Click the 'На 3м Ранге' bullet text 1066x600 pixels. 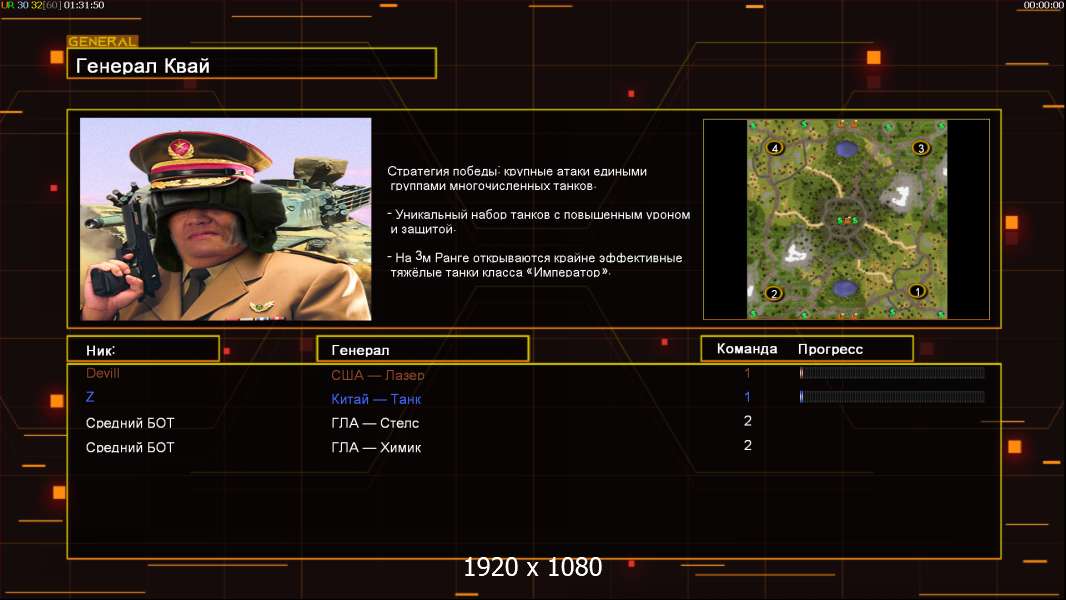click(x=534, y=264)
